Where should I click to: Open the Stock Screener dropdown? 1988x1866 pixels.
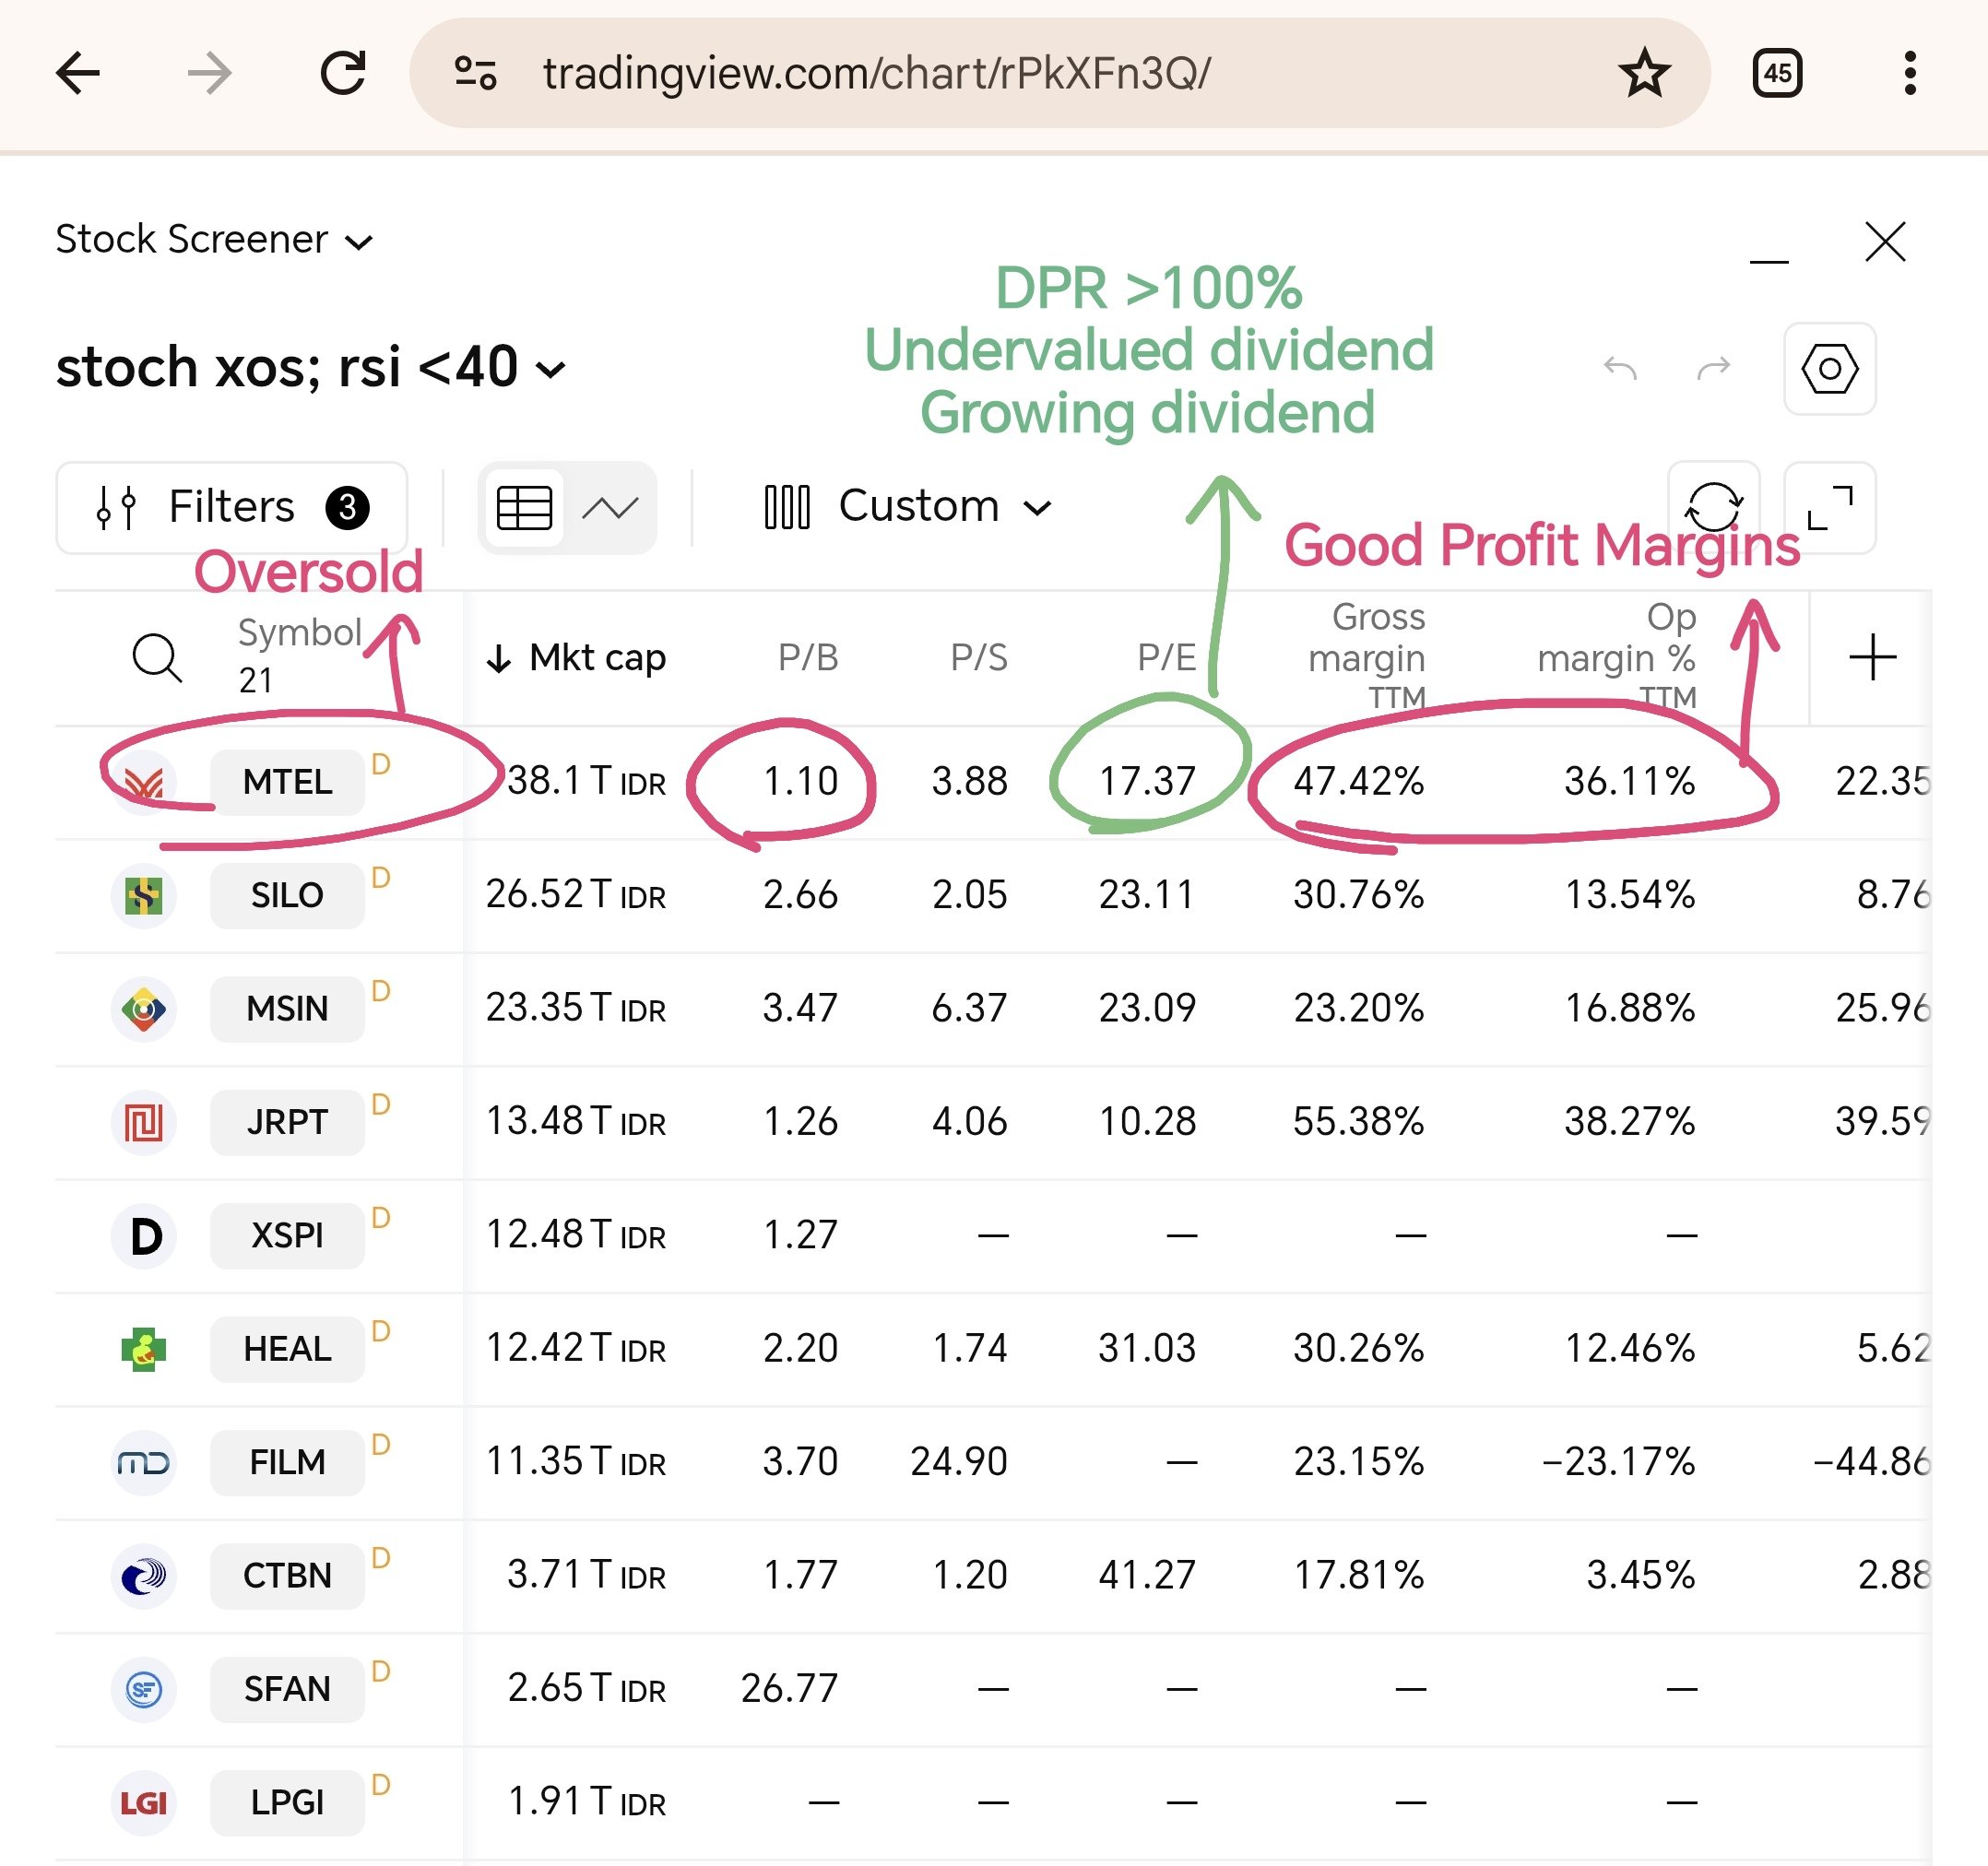click(x=214, y=240)
